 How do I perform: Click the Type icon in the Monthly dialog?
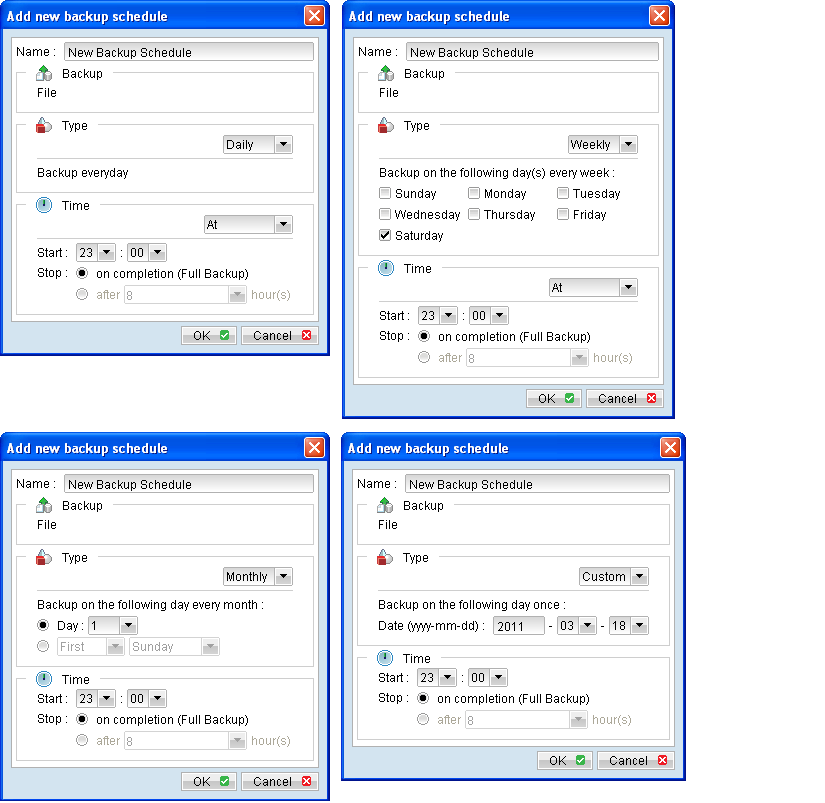43,556
